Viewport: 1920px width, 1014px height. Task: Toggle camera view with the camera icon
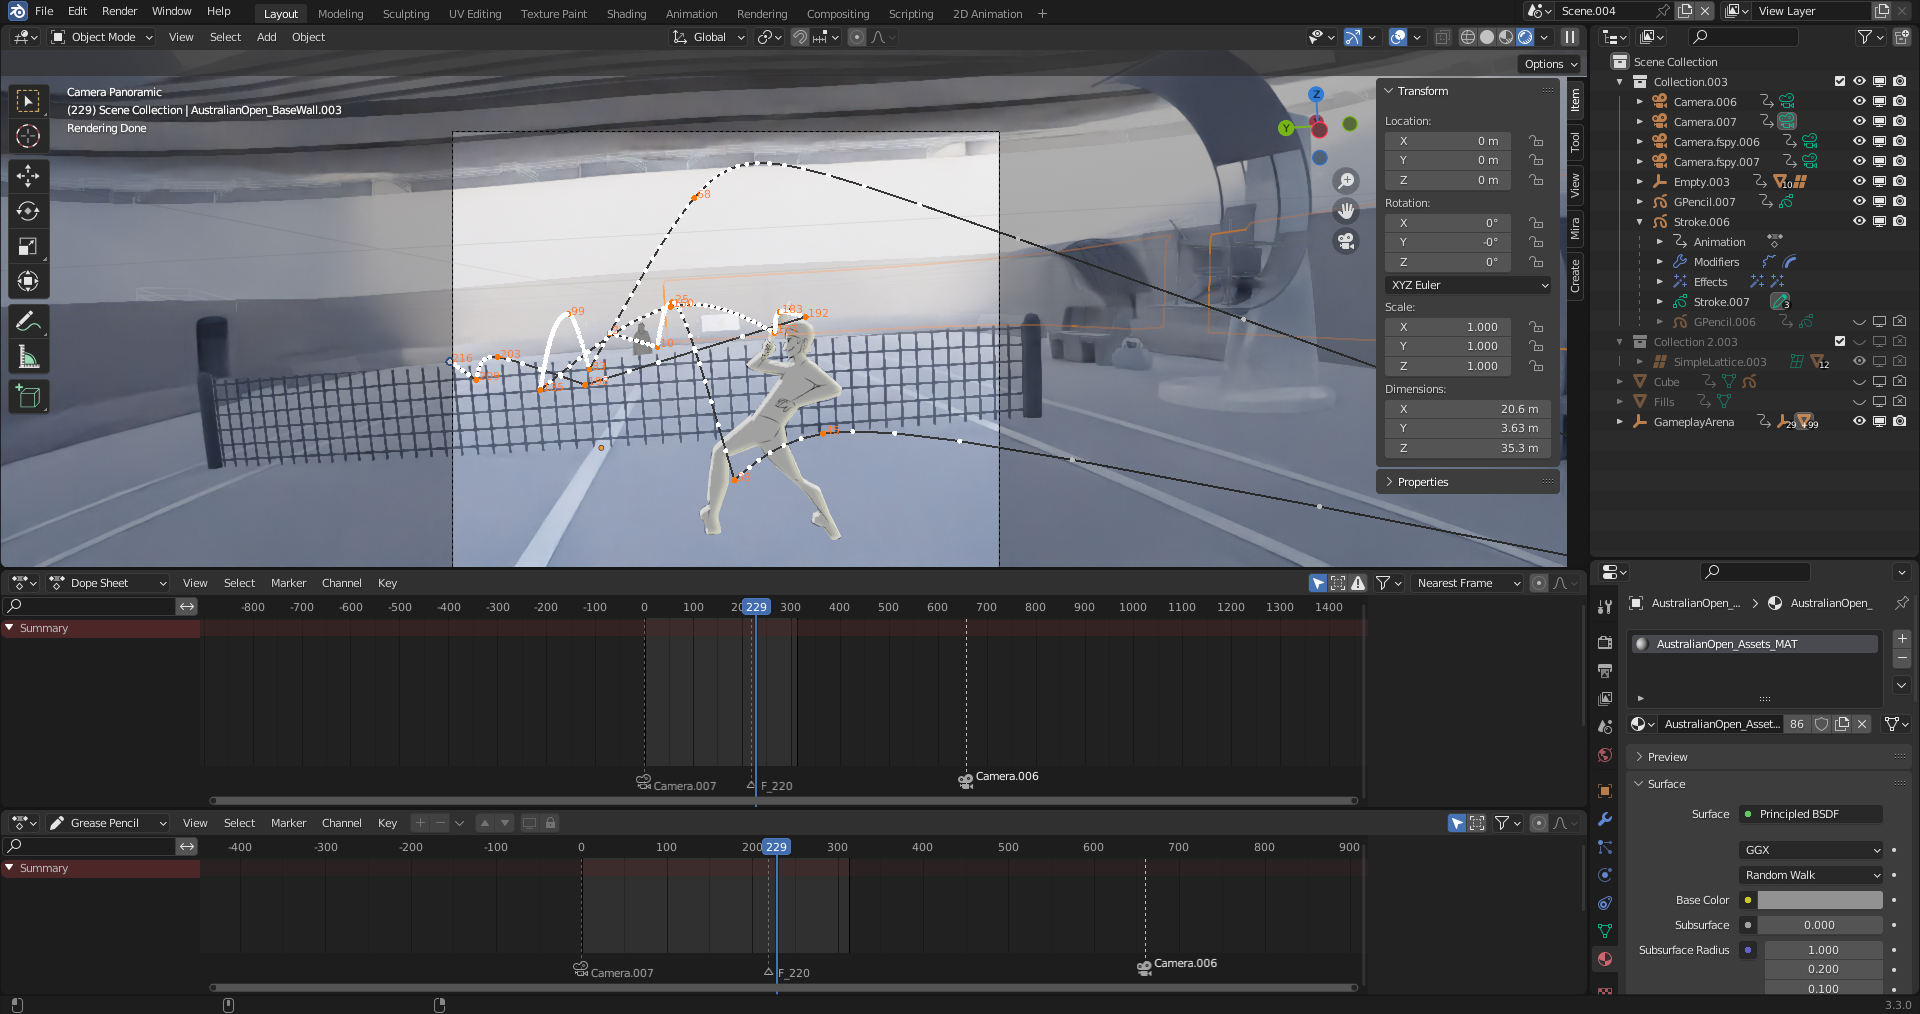[x=1347, y=241]
